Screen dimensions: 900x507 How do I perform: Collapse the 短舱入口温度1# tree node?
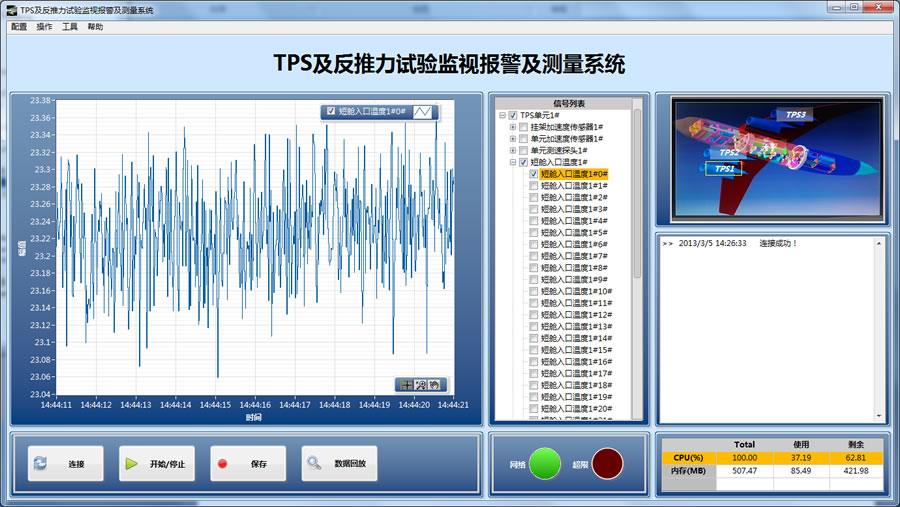pyautogui.click(x=513, y=162)
